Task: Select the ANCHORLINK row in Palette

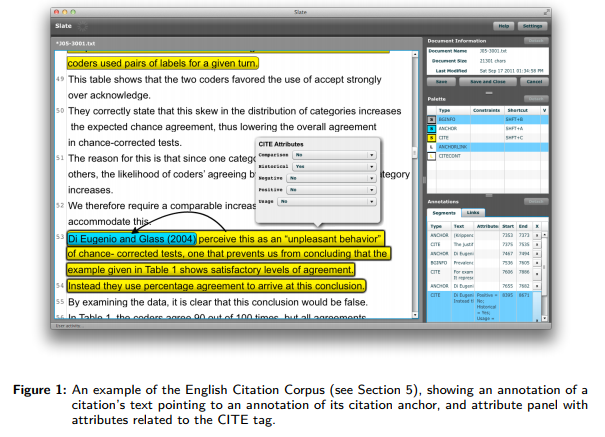Action: (x=488, y=147)
